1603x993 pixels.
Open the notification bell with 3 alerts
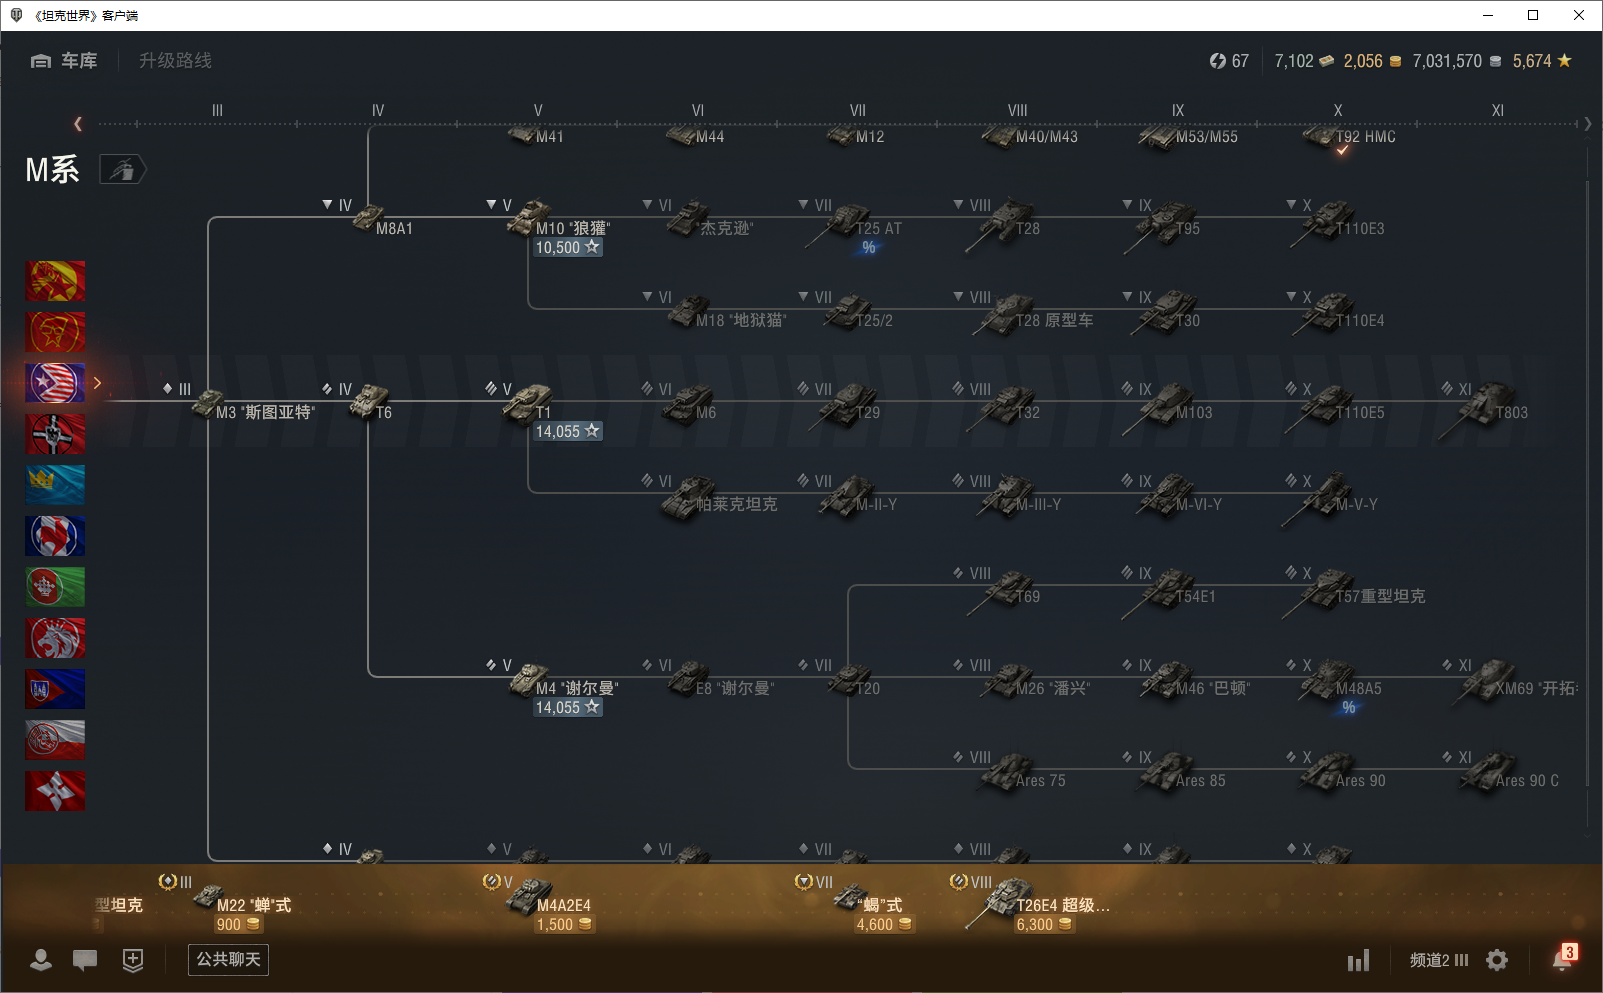pyautogui.click(x=1562, y=958)
